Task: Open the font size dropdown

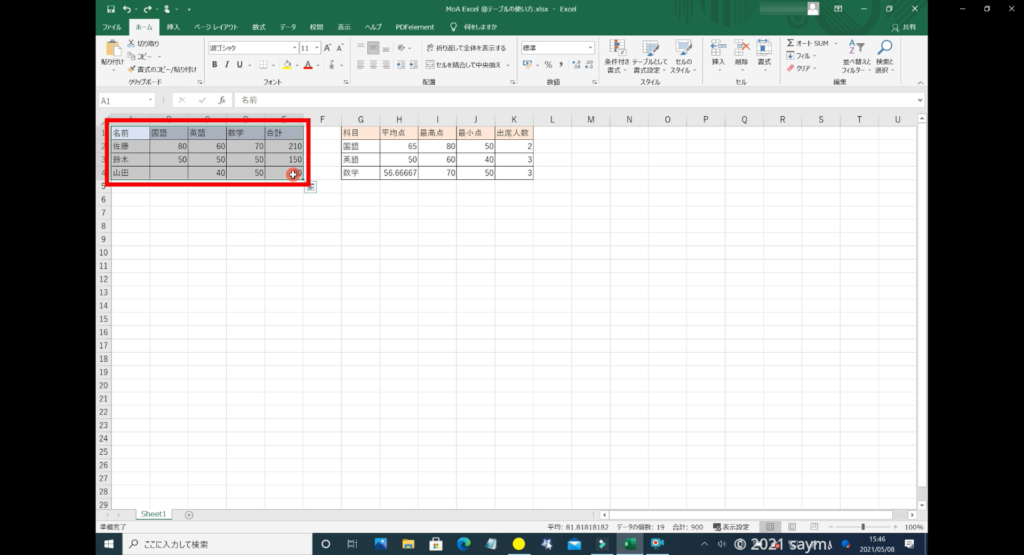Action: click(317, 47)
